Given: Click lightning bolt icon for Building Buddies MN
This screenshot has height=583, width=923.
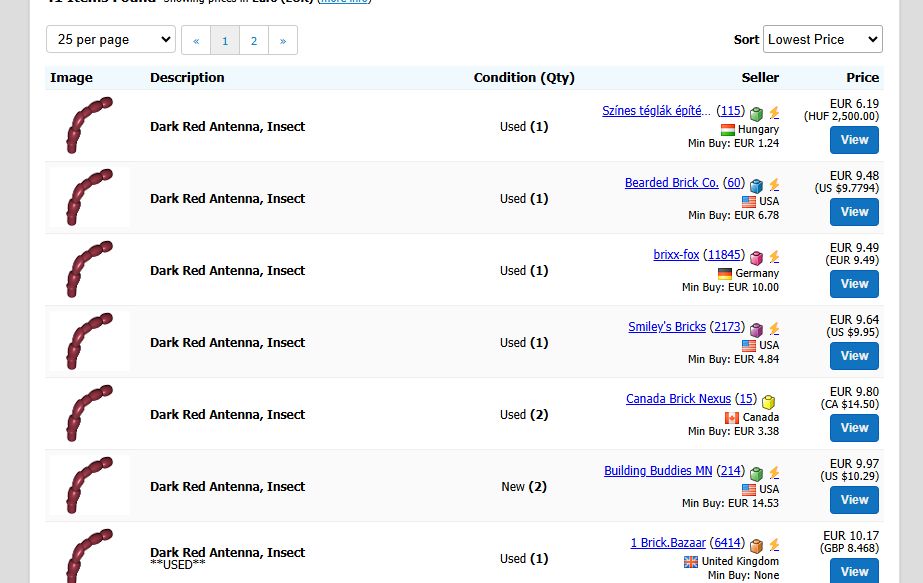Looking at the screenshot, I should click(774, 472).
